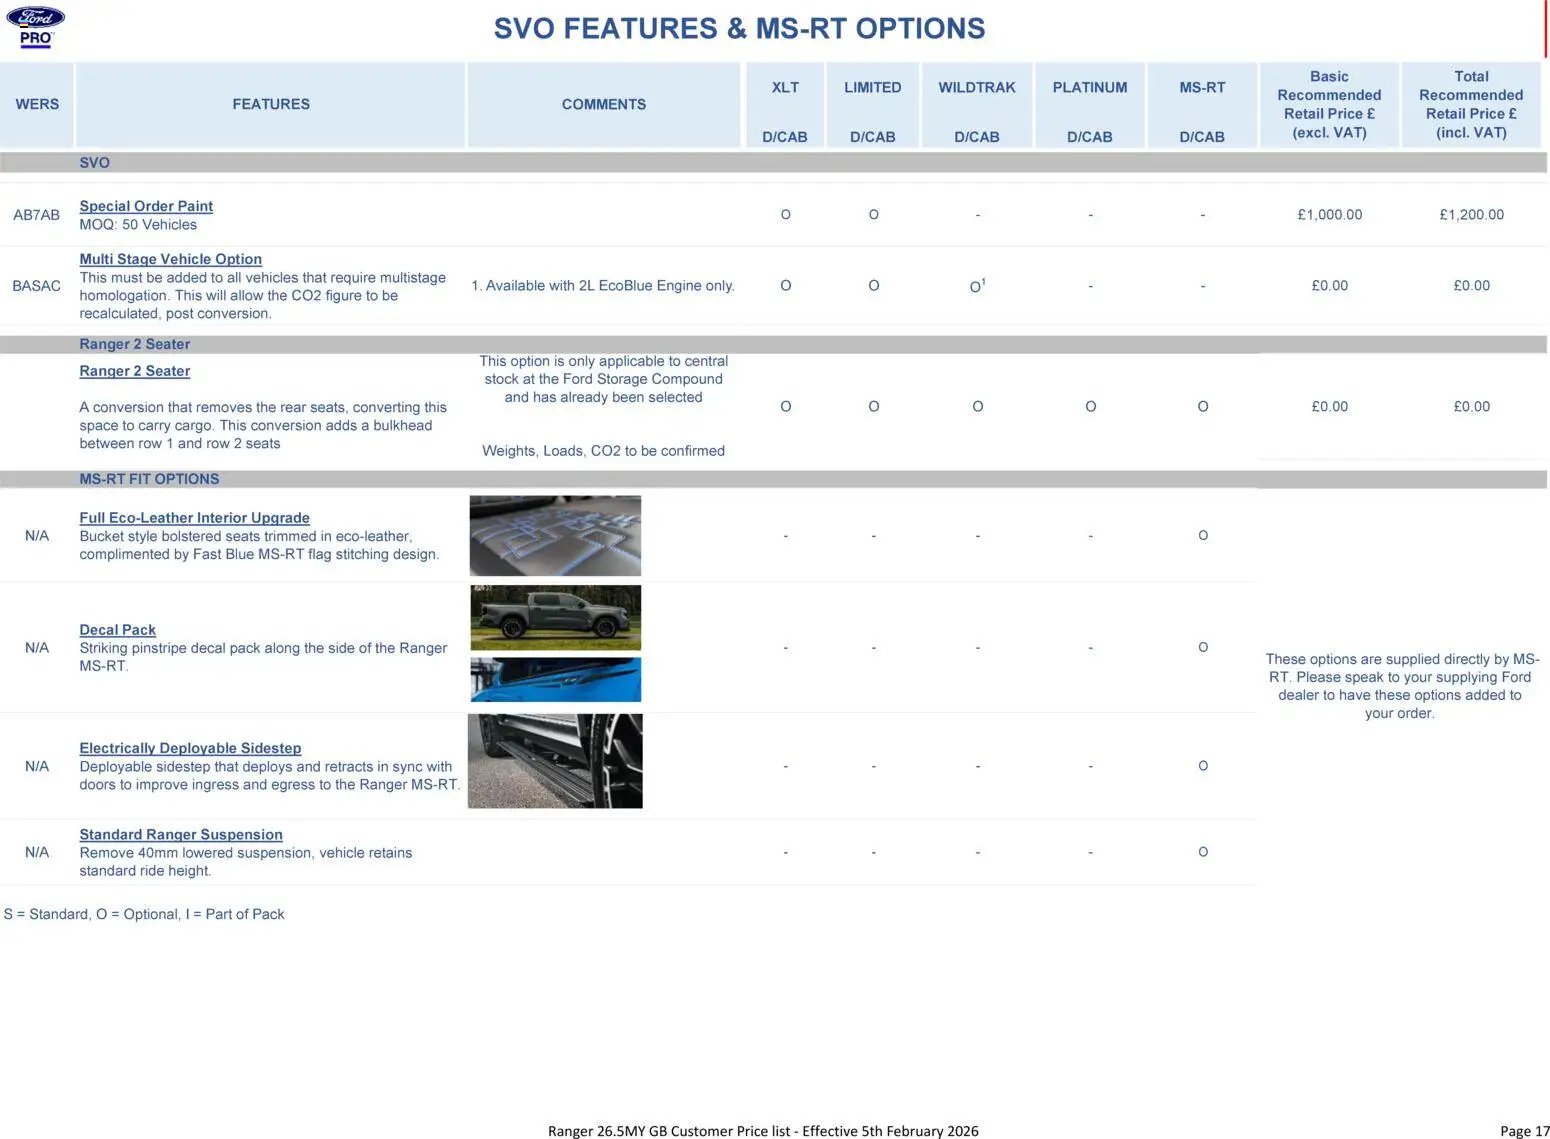Open the Electrically Deployable Sidestep link

click(x=190, y=748)
